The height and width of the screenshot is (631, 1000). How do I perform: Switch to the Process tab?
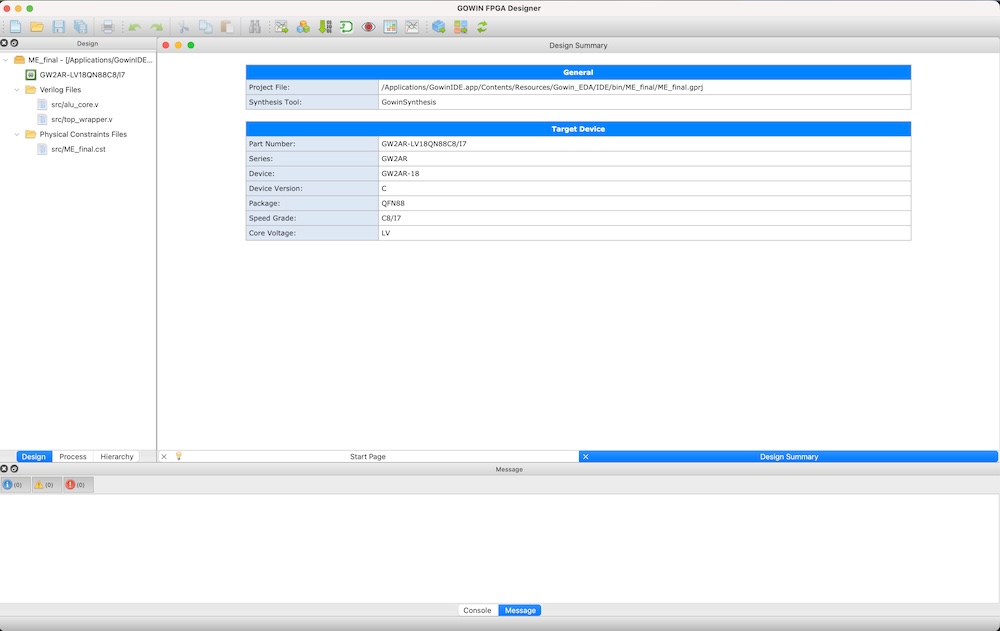pyautogui.click(x=73, y=457)
